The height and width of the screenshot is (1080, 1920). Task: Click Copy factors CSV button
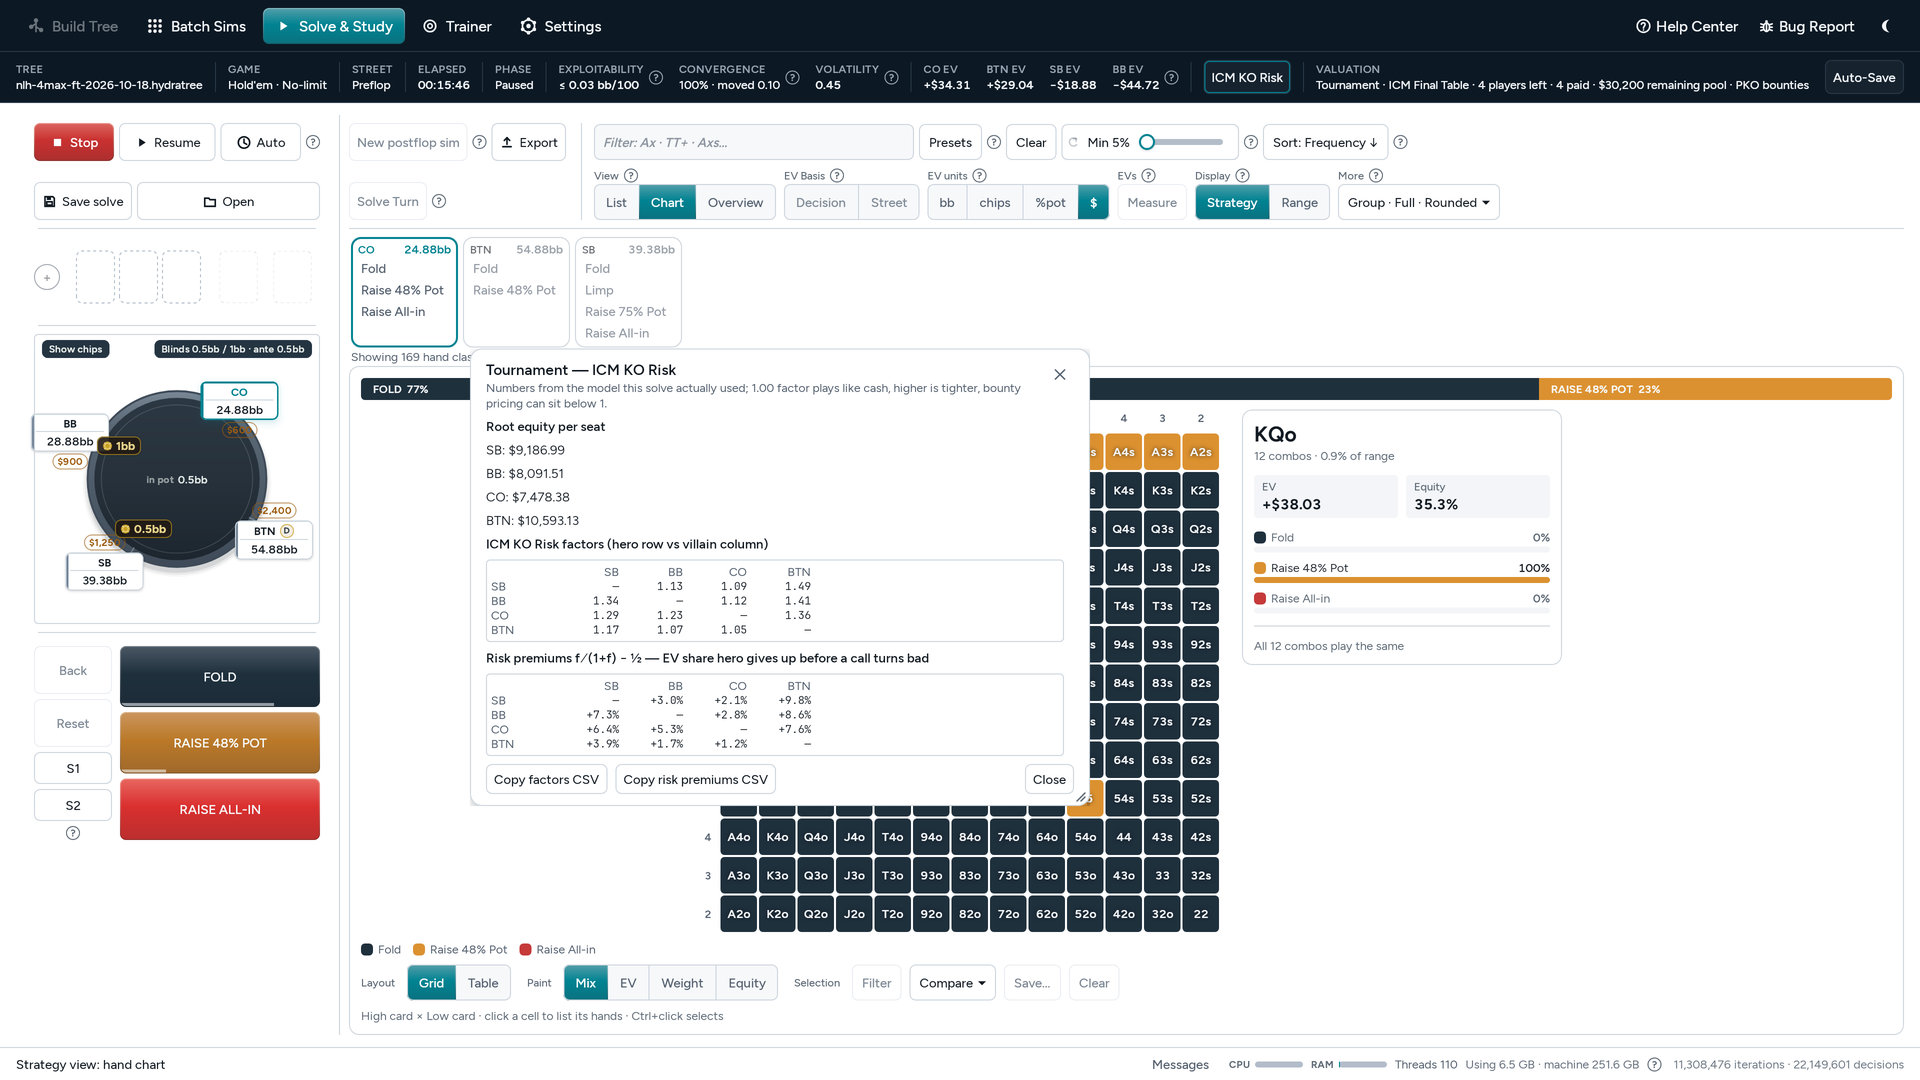[x=546, y=779]
